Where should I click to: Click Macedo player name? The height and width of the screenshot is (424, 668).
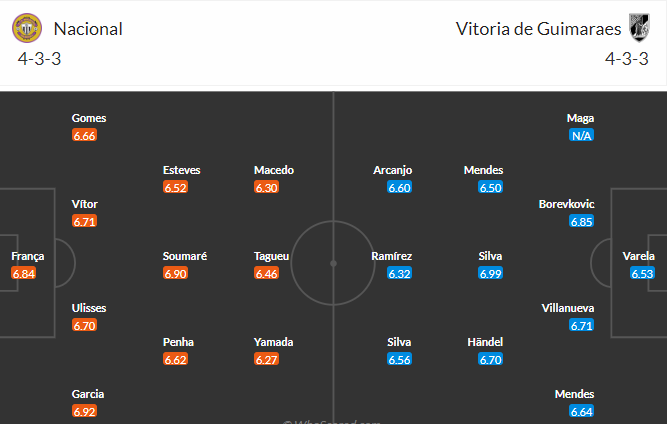click(x=274, y=170)
